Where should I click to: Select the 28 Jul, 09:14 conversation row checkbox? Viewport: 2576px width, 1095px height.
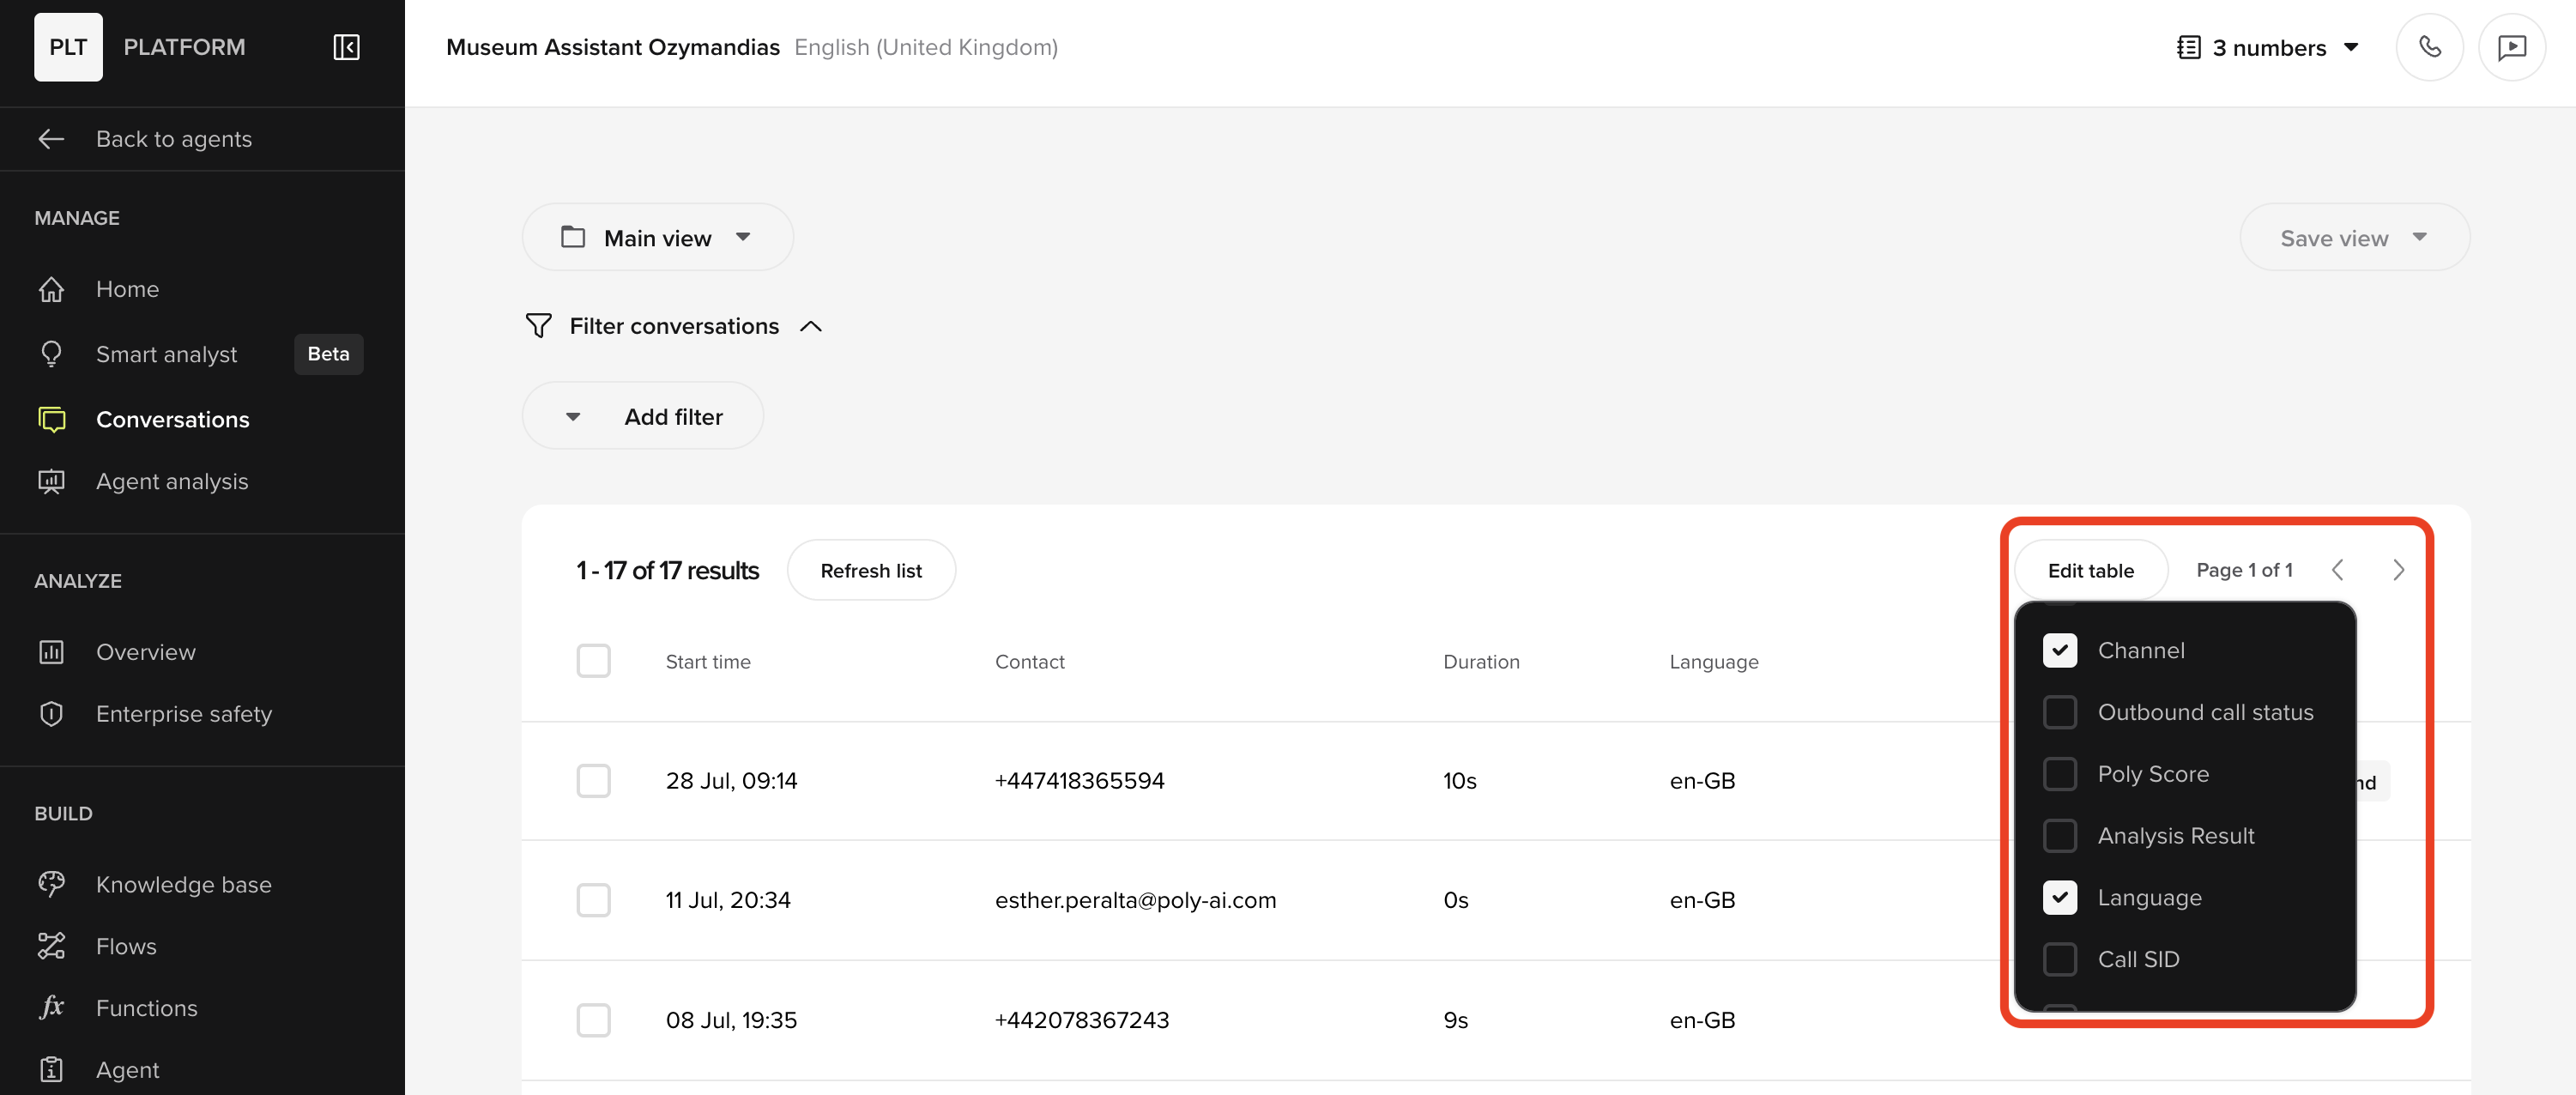593,781
